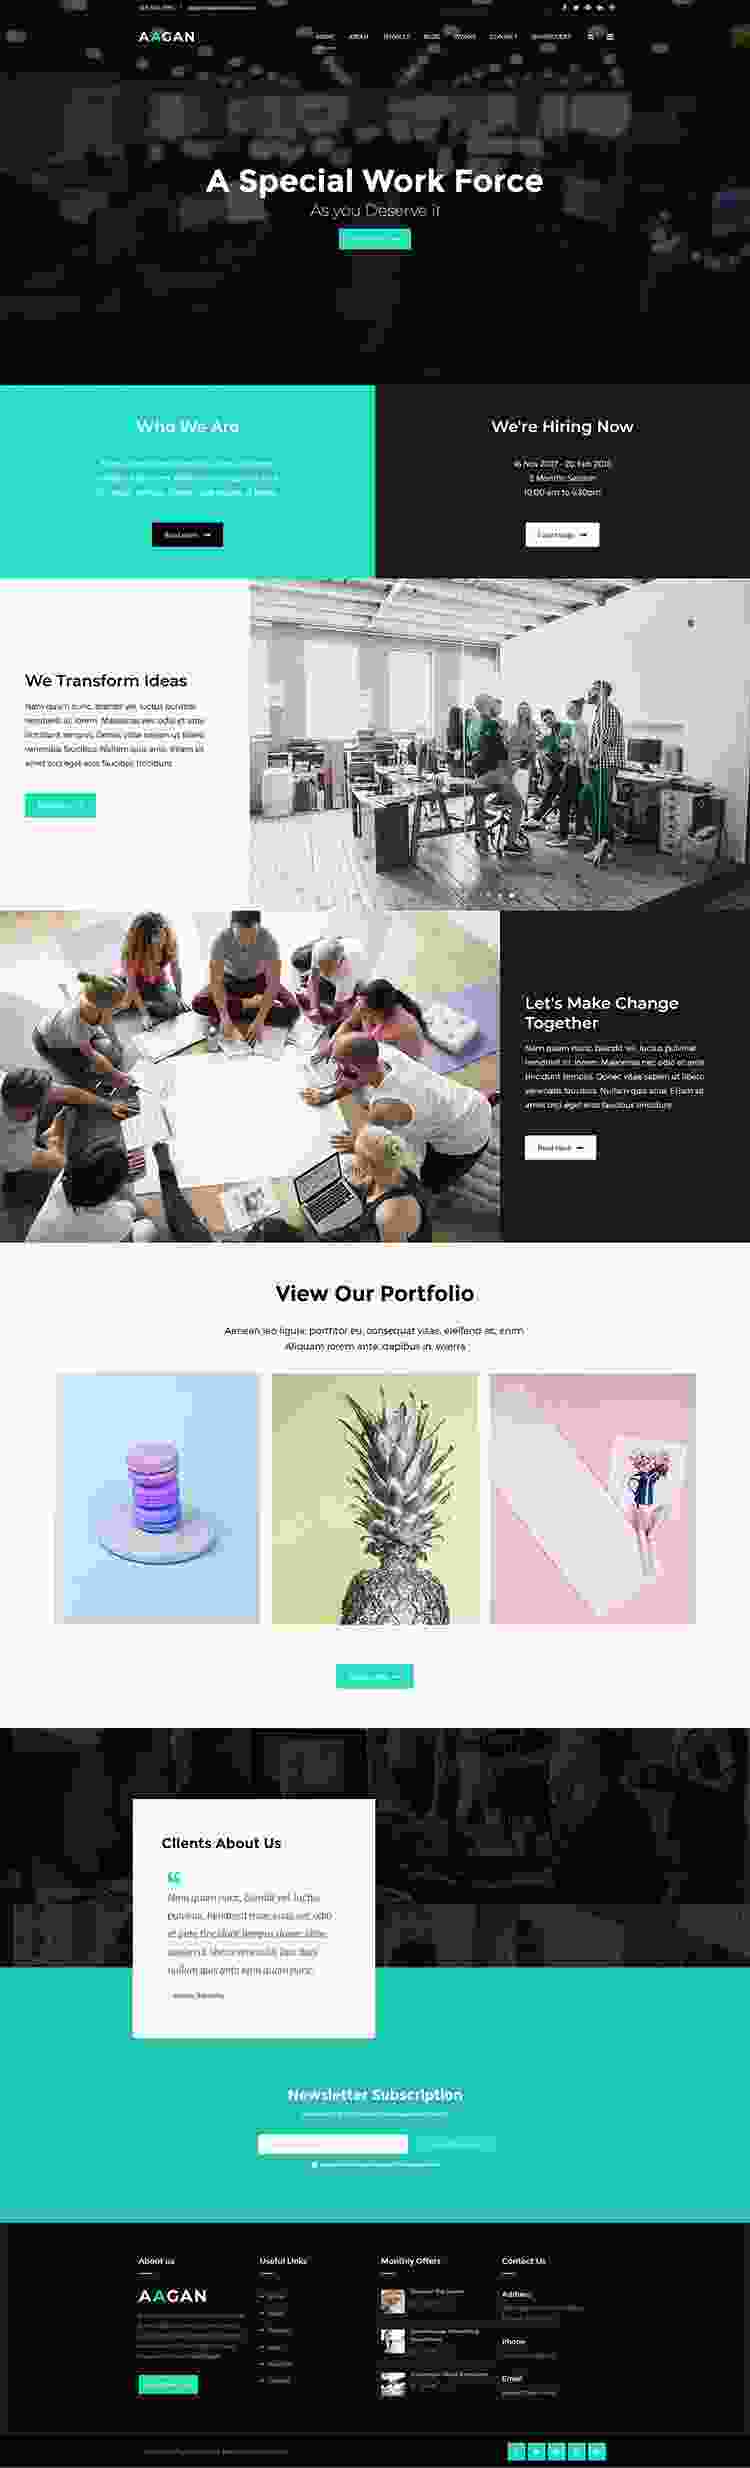Open the search icon in the navigation bar
This screenshot has height=2468, width=750.
(590, 36)
